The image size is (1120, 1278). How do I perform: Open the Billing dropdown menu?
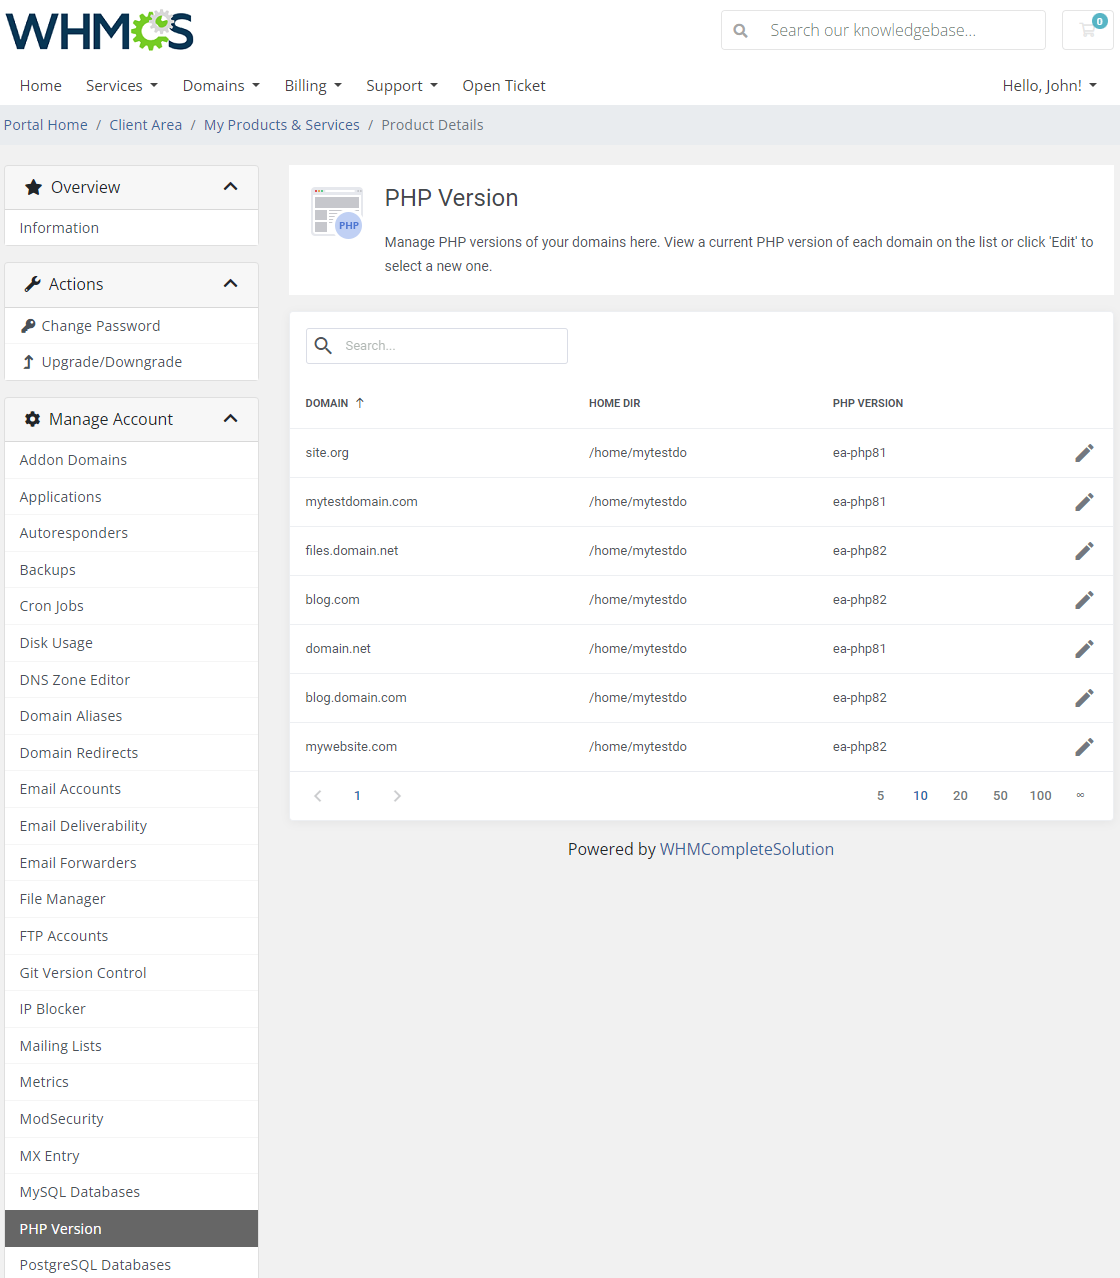[x=313, y=86]
